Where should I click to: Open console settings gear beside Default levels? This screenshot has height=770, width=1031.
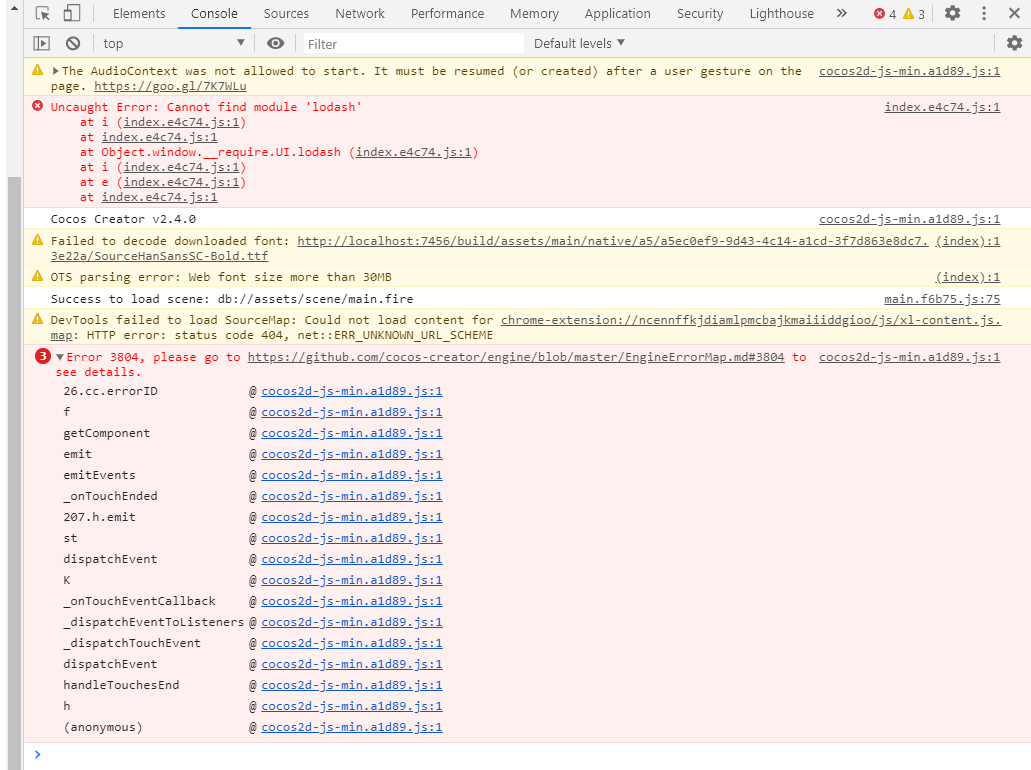point(1015,43)
